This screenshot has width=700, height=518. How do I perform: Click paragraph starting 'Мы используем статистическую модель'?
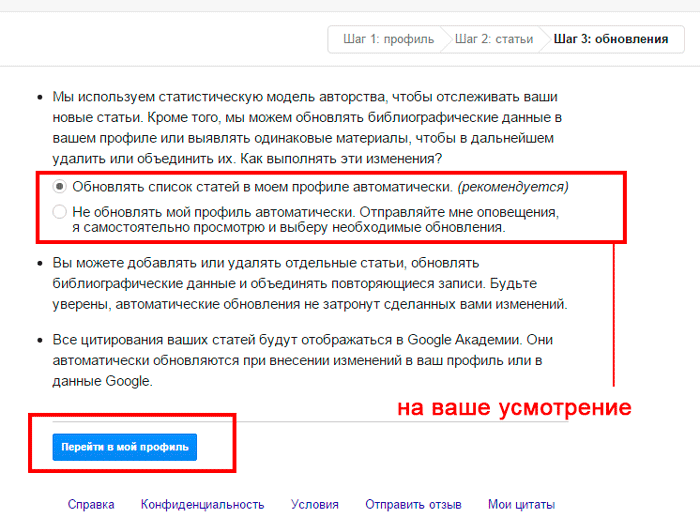point(307,128)
